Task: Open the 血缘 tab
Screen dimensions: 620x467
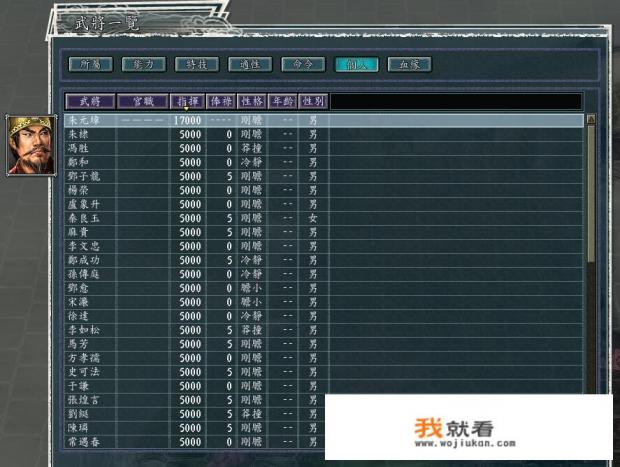Action: click(x=409, y=64)
